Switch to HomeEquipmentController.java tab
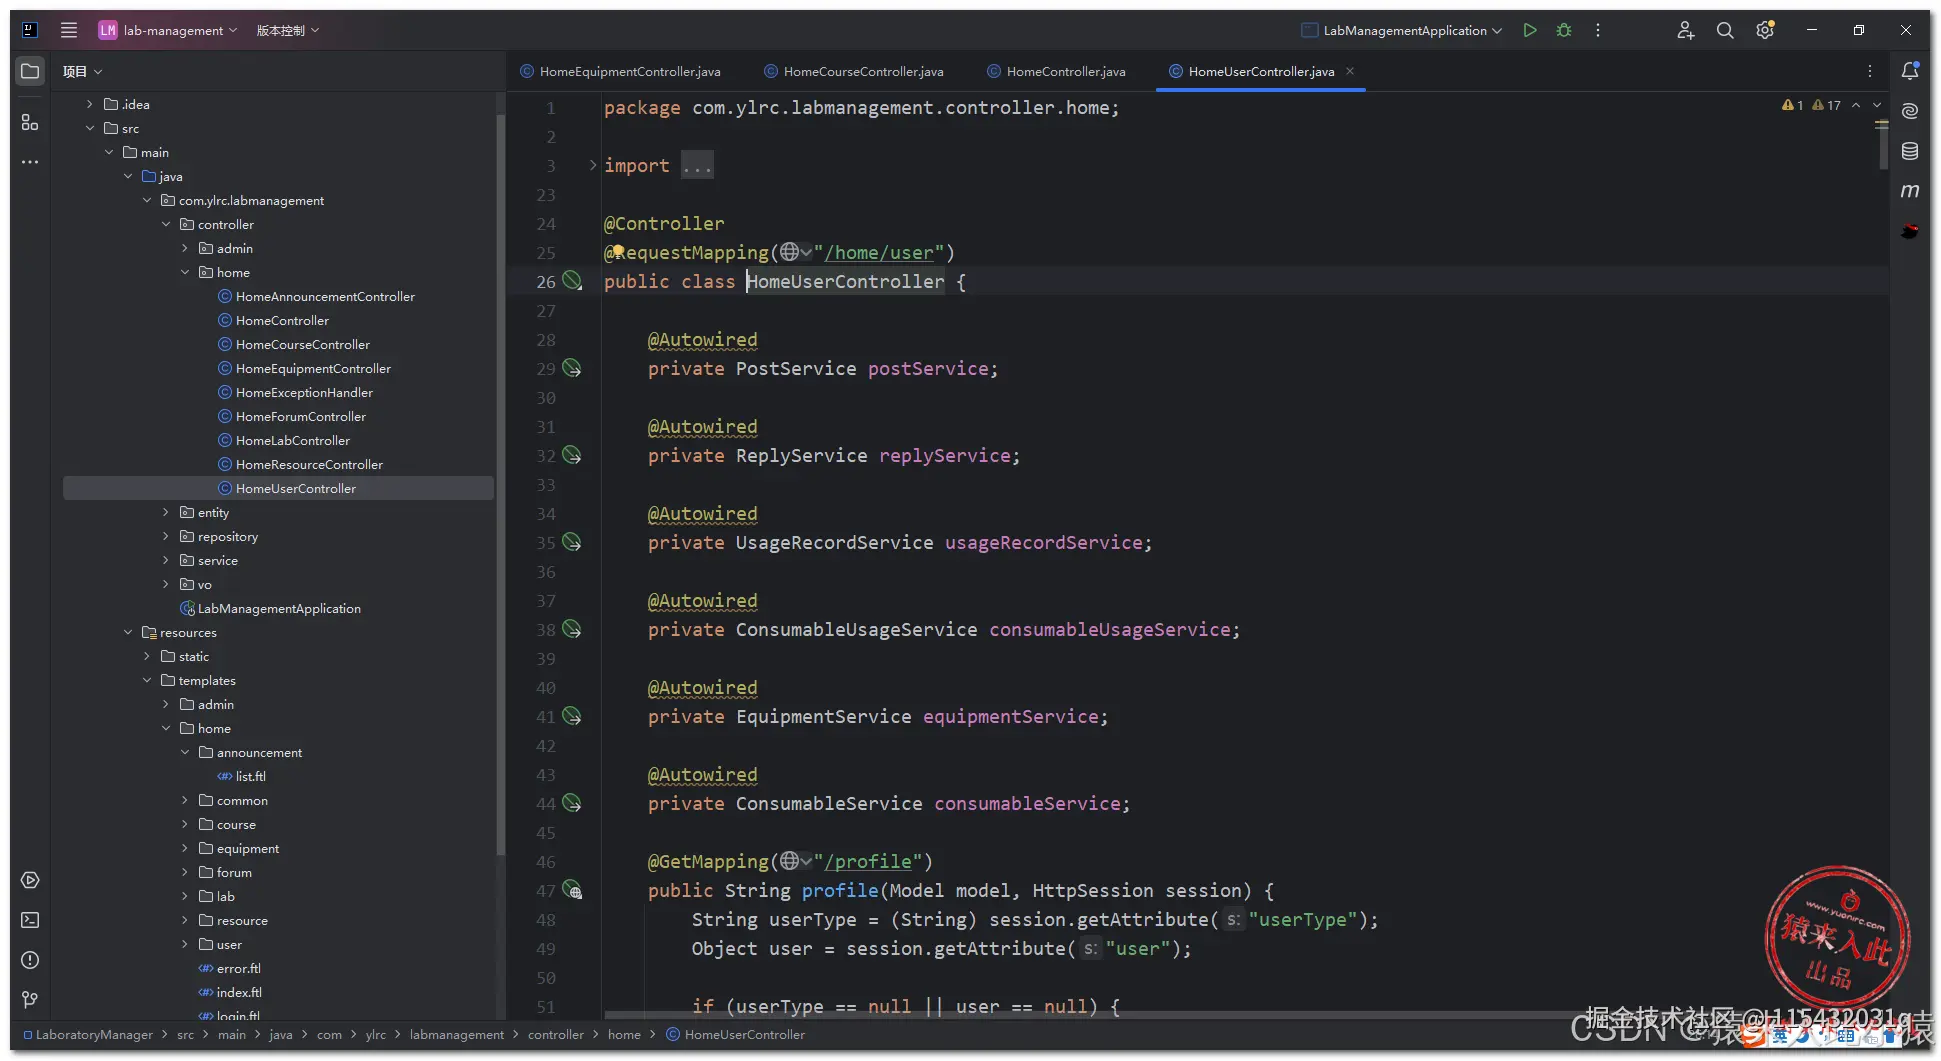This screenshot has height=1061, width=1941. [621, 71]
